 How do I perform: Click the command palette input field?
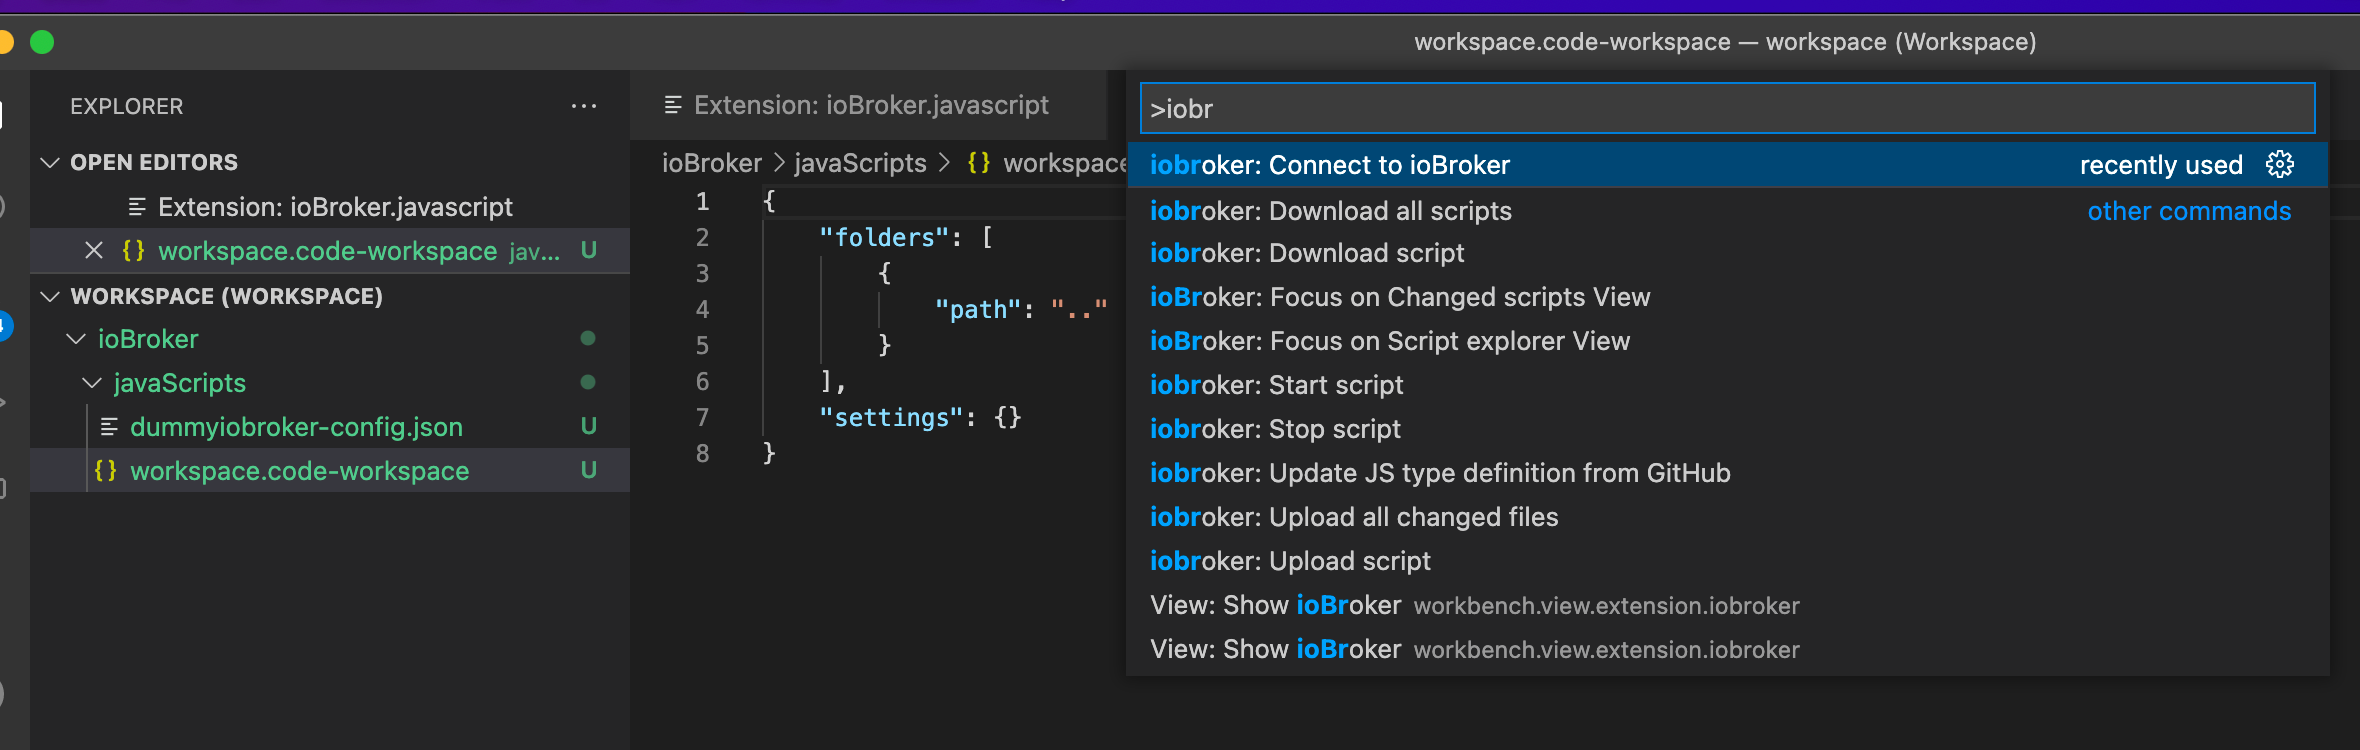pos(1727,108)
